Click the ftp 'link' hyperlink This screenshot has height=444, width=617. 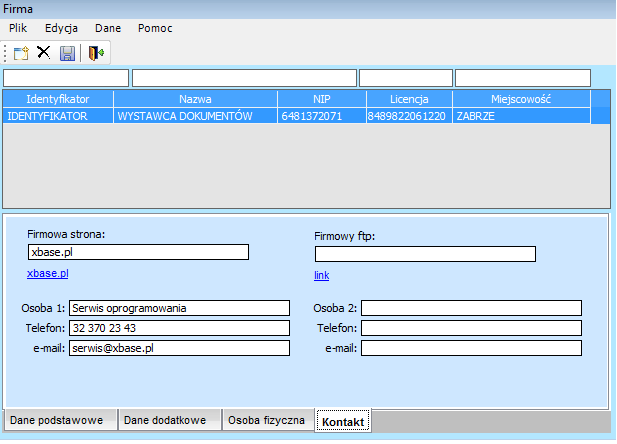tap(321, 275)
